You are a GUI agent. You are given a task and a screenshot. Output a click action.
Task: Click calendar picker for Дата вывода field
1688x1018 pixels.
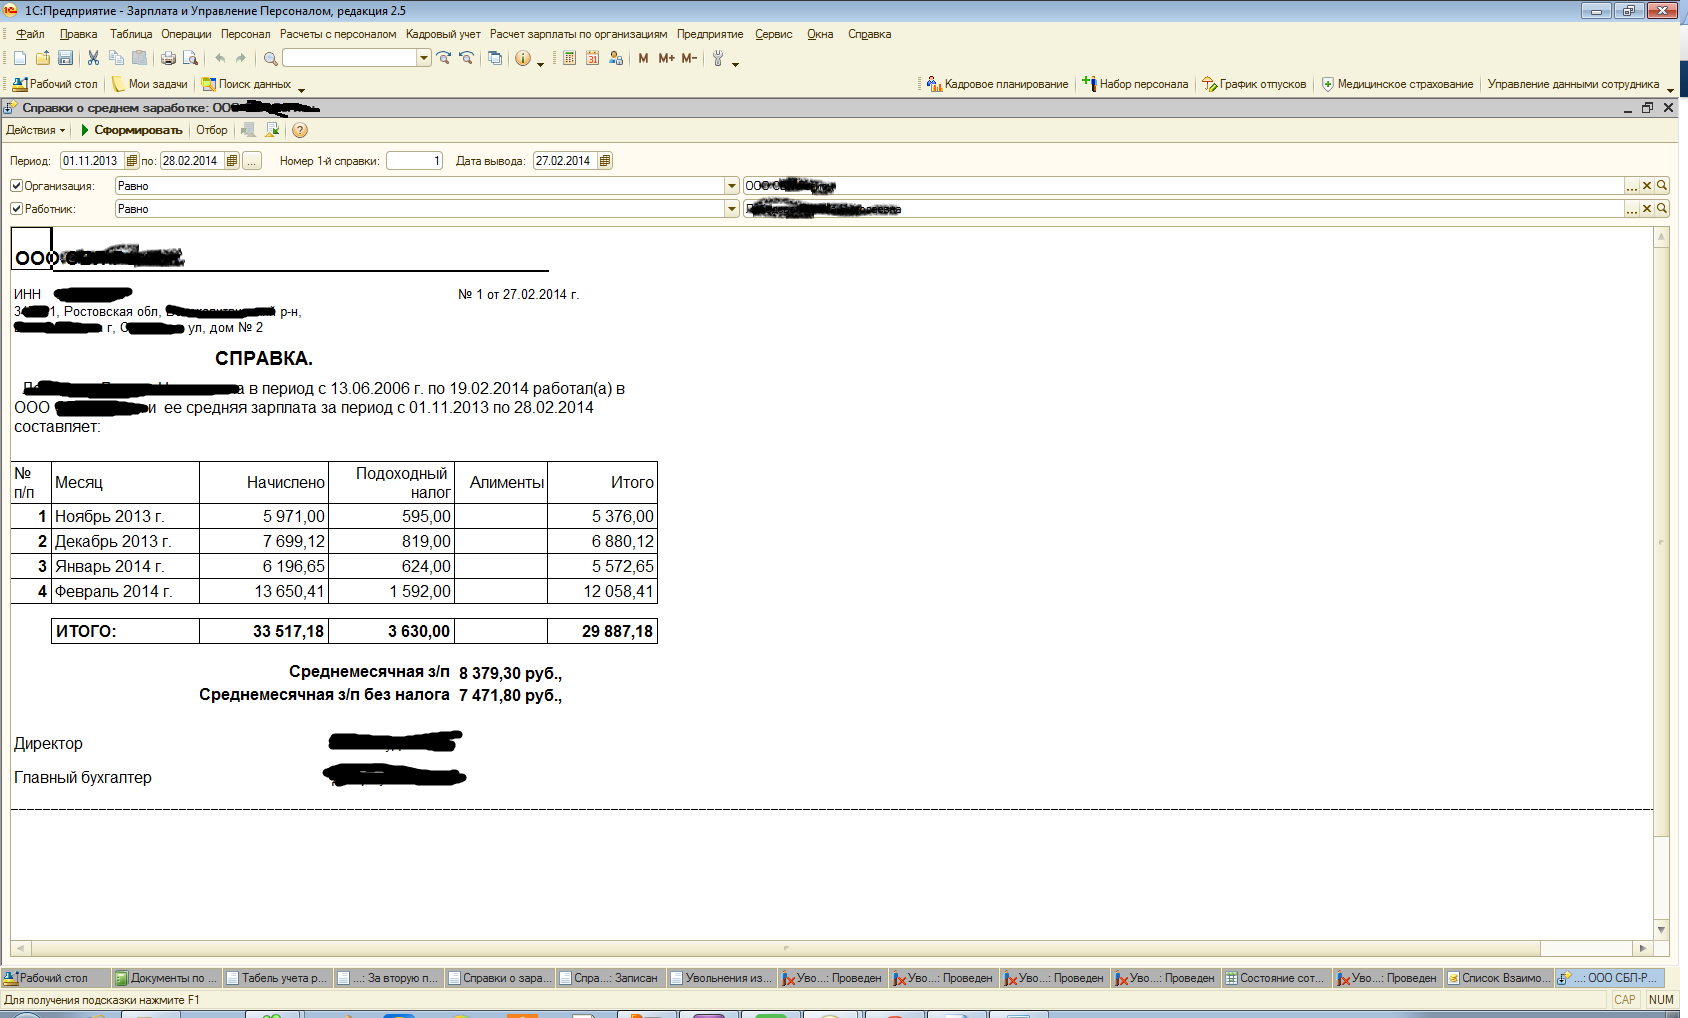[x=605, y=161]
